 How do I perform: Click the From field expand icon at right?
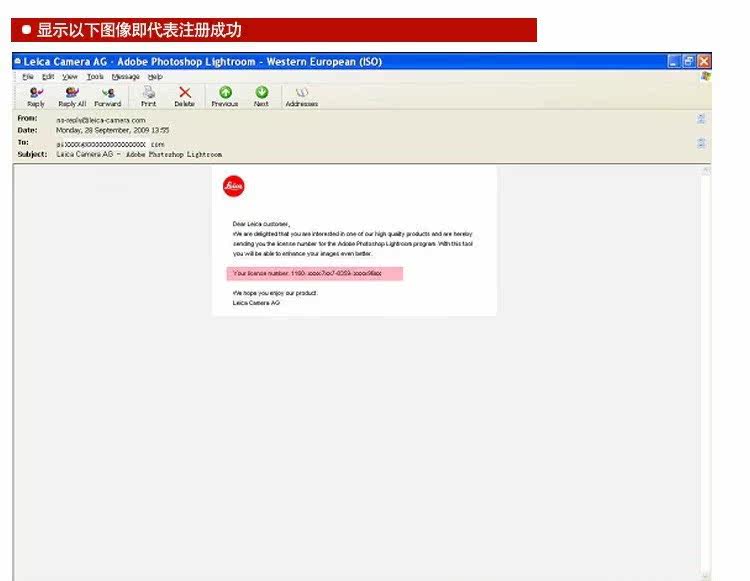click(x=701, y=119)
